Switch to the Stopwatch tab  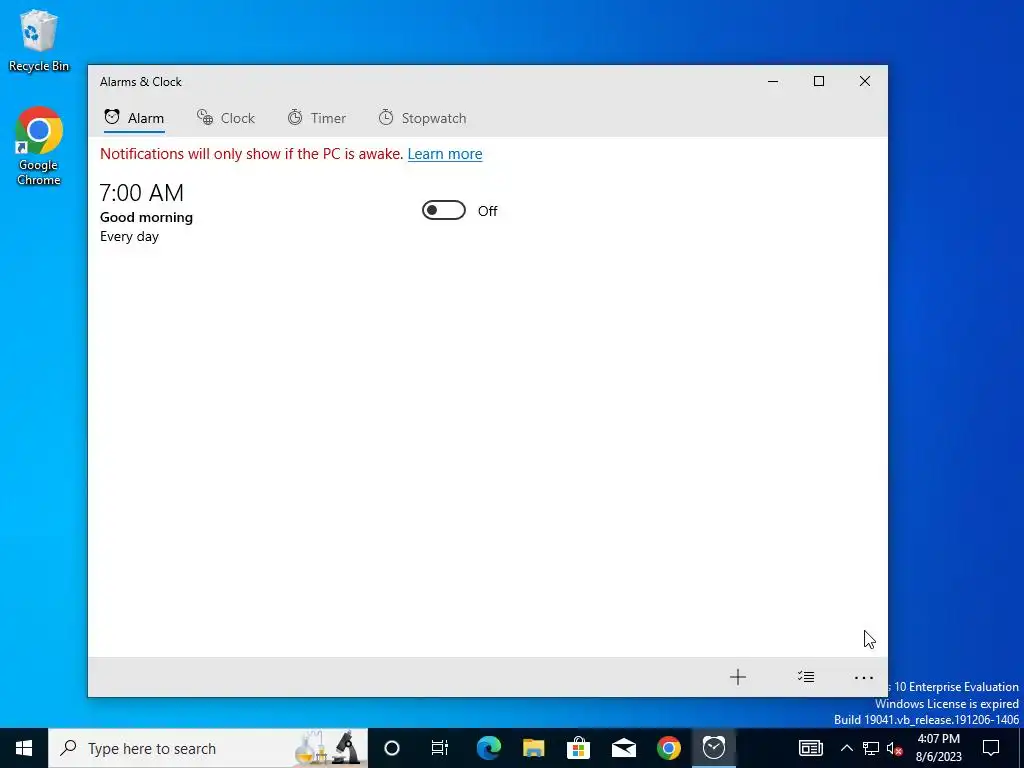point(423,118)
